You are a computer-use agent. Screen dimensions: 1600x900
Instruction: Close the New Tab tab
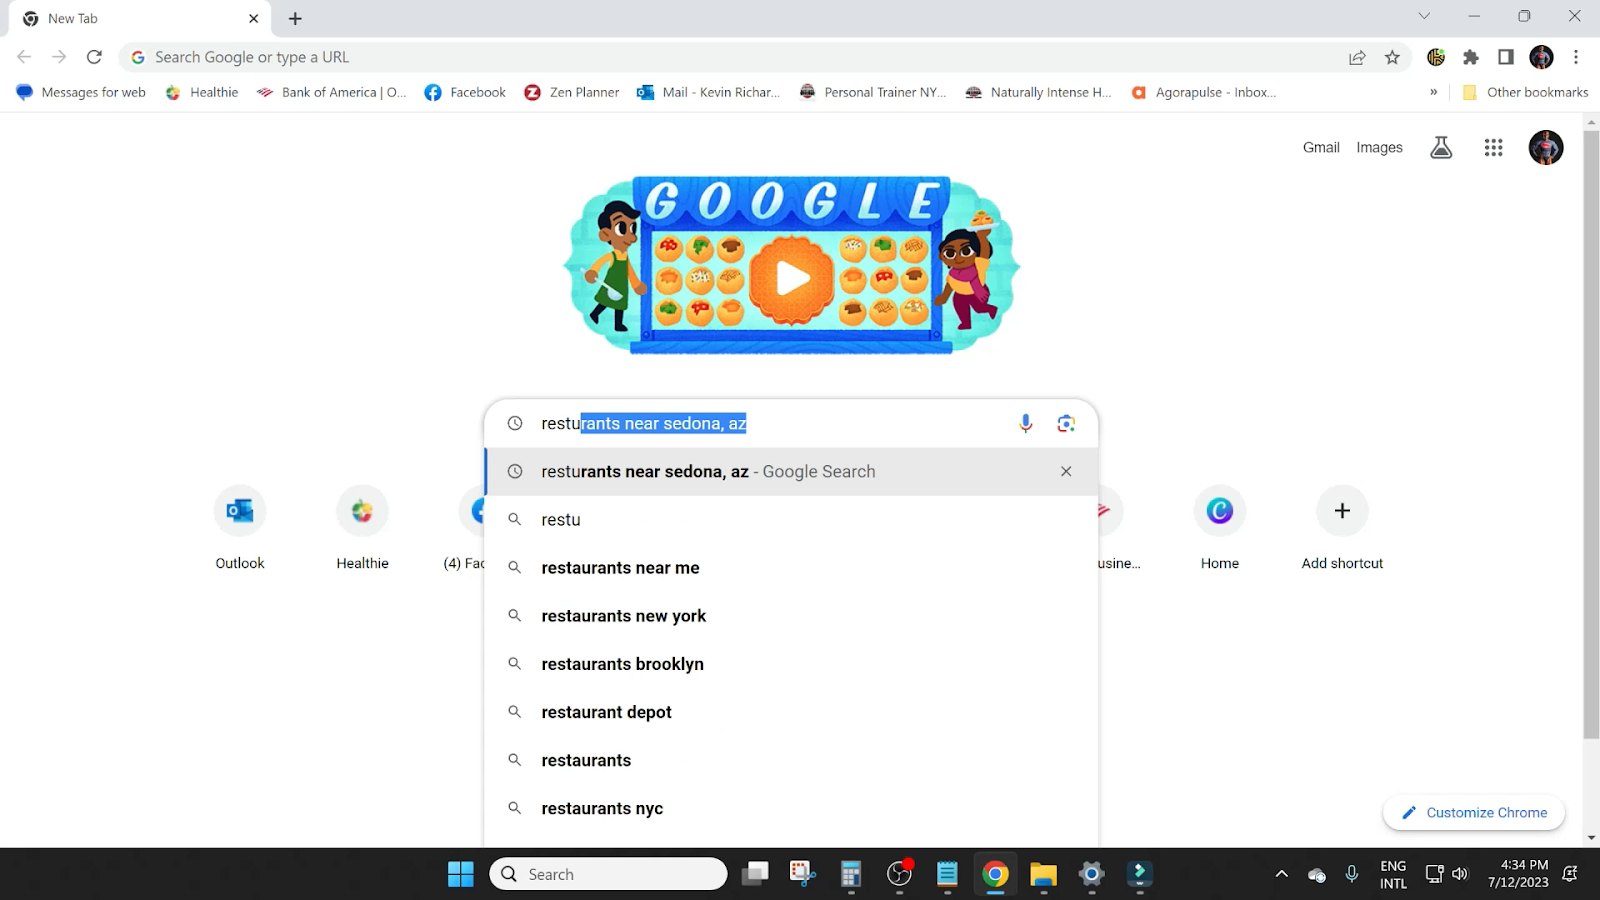click(253, 18)
